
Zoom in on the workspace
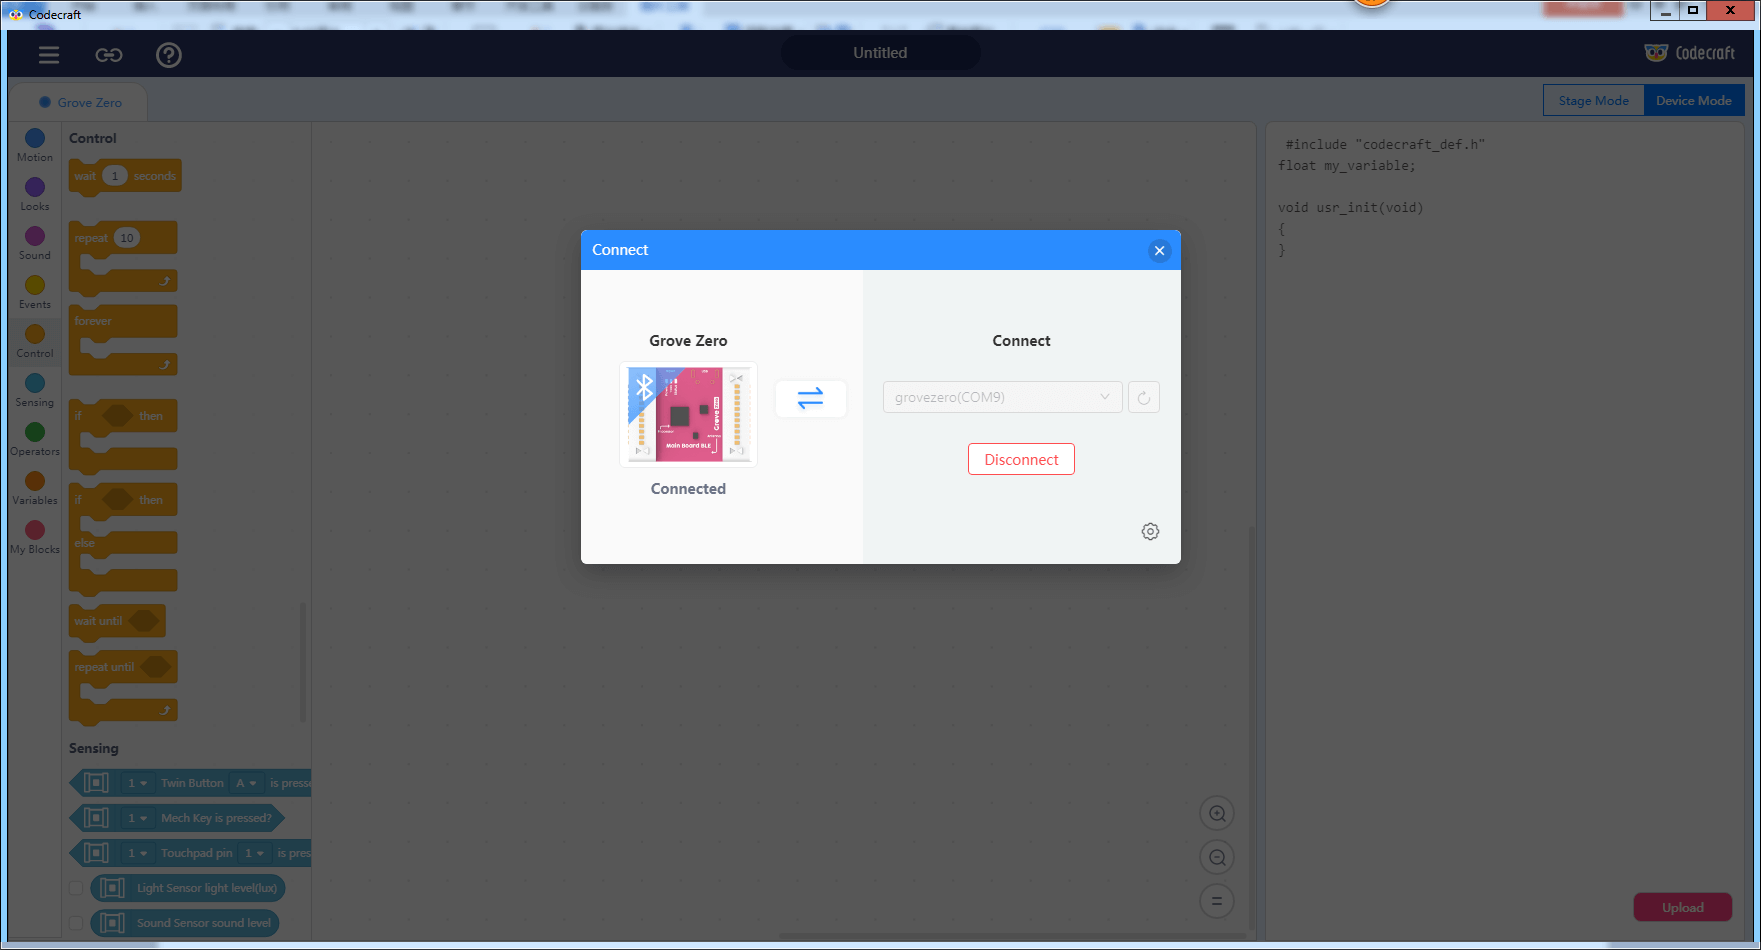click(1217, 813)
